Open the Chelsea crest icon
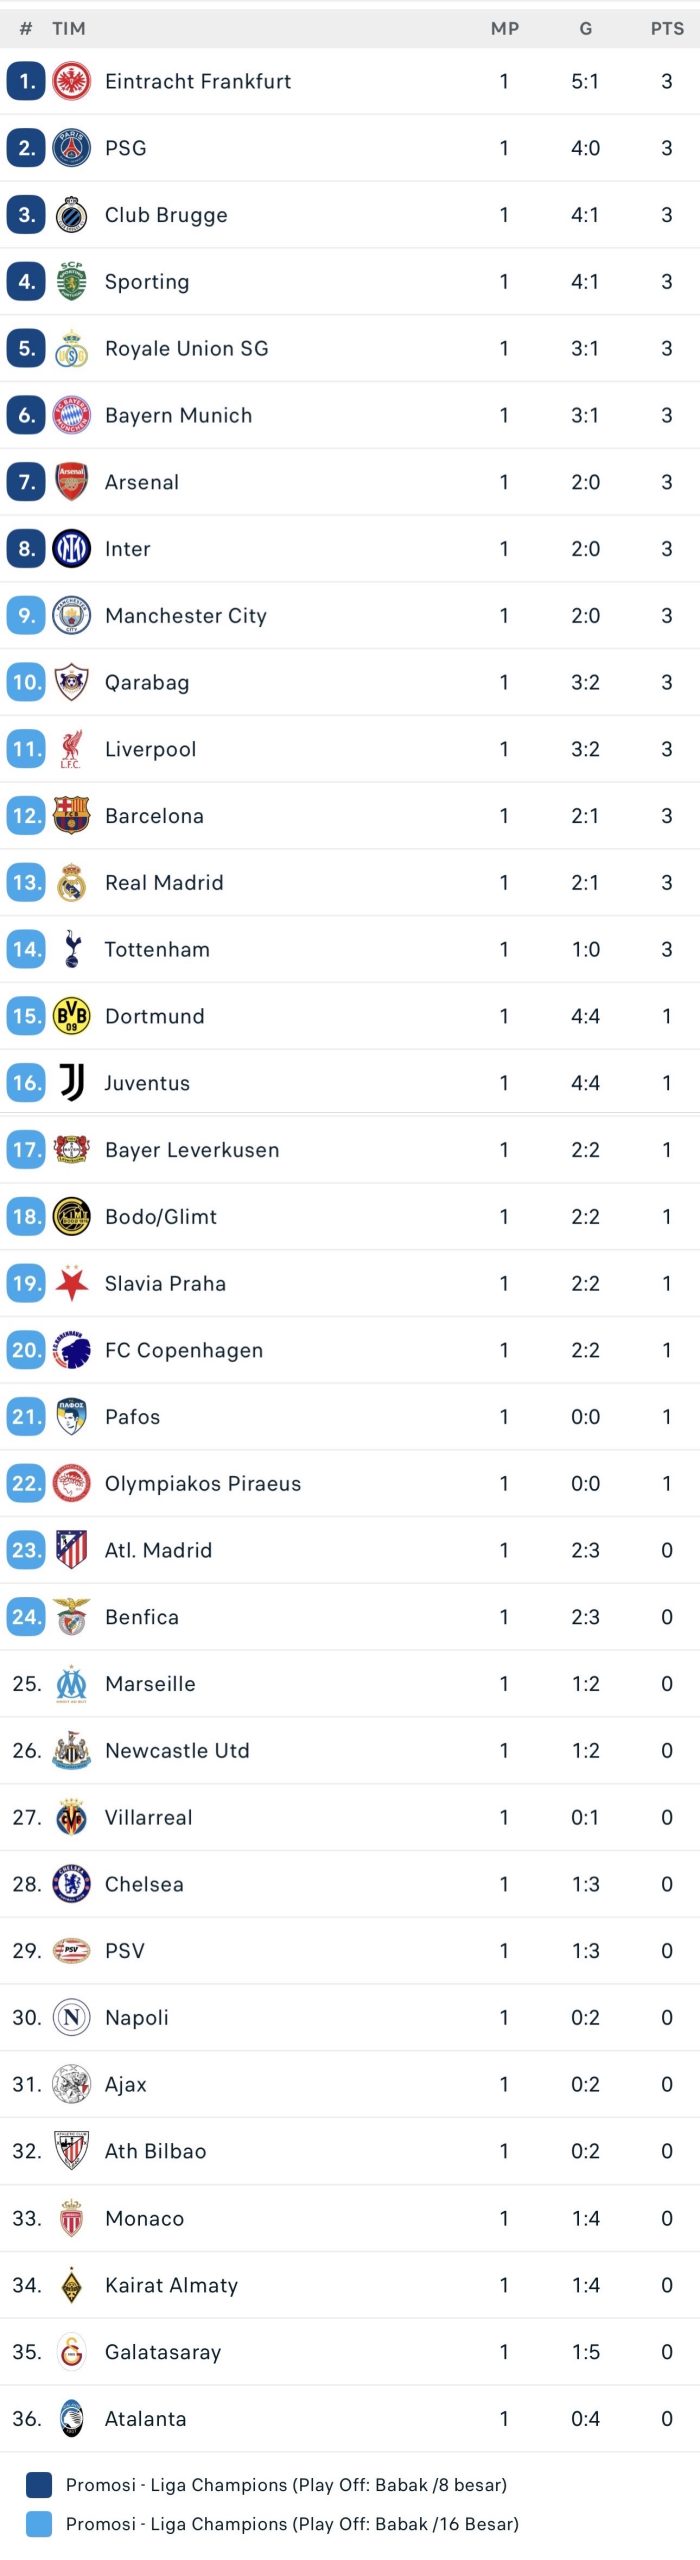This screenshot has height=2560, width=700. pyautogui.click(x=71, y=1884)
